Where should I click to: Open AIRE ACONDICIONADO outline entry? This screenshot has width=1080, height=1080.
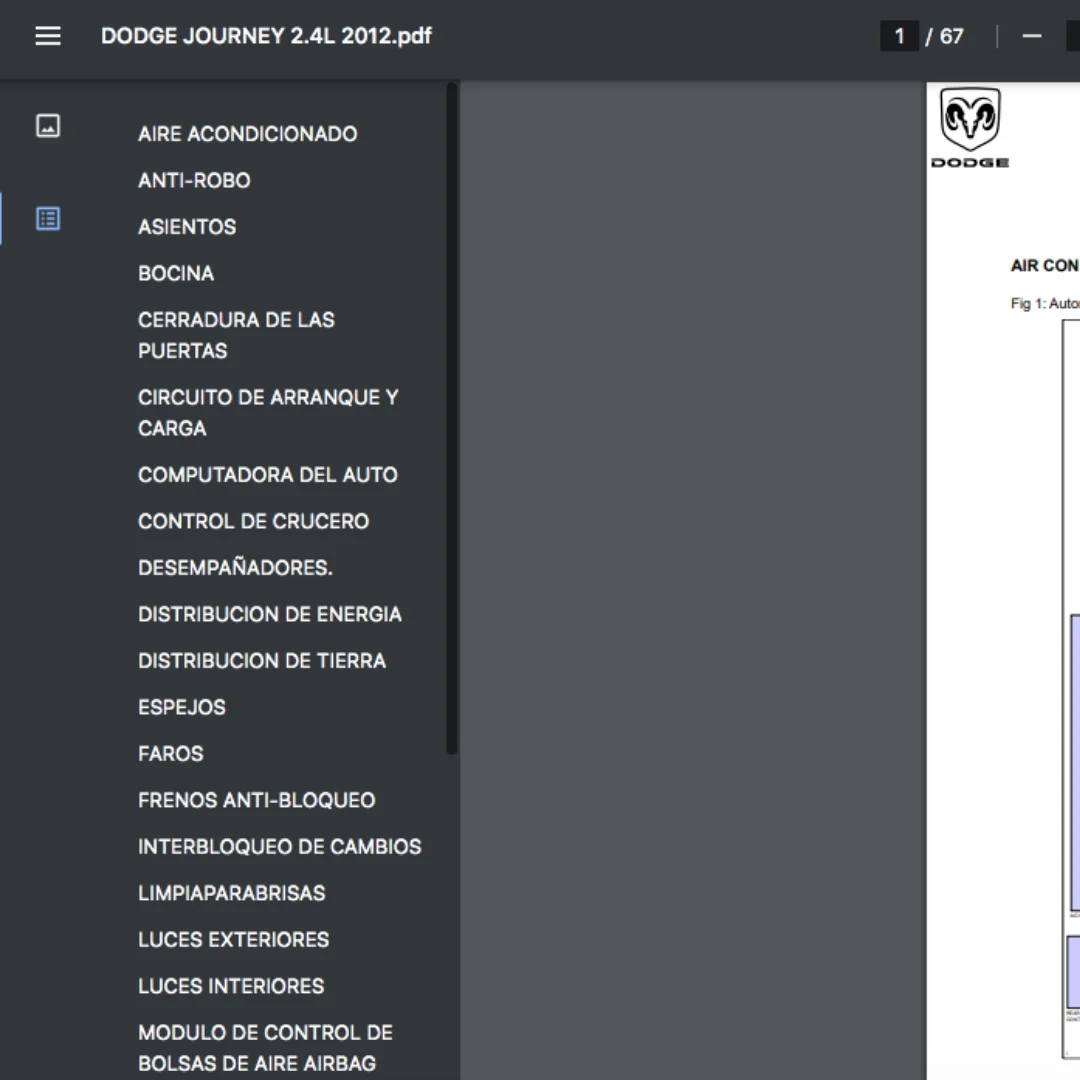tap(247, 134)
